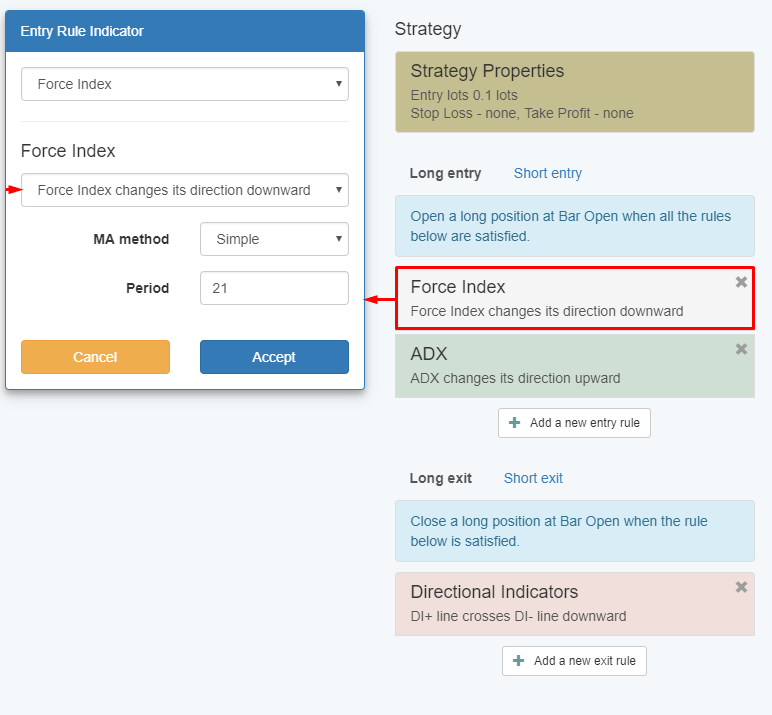Select the Force Index rule card

coord(560,298)
